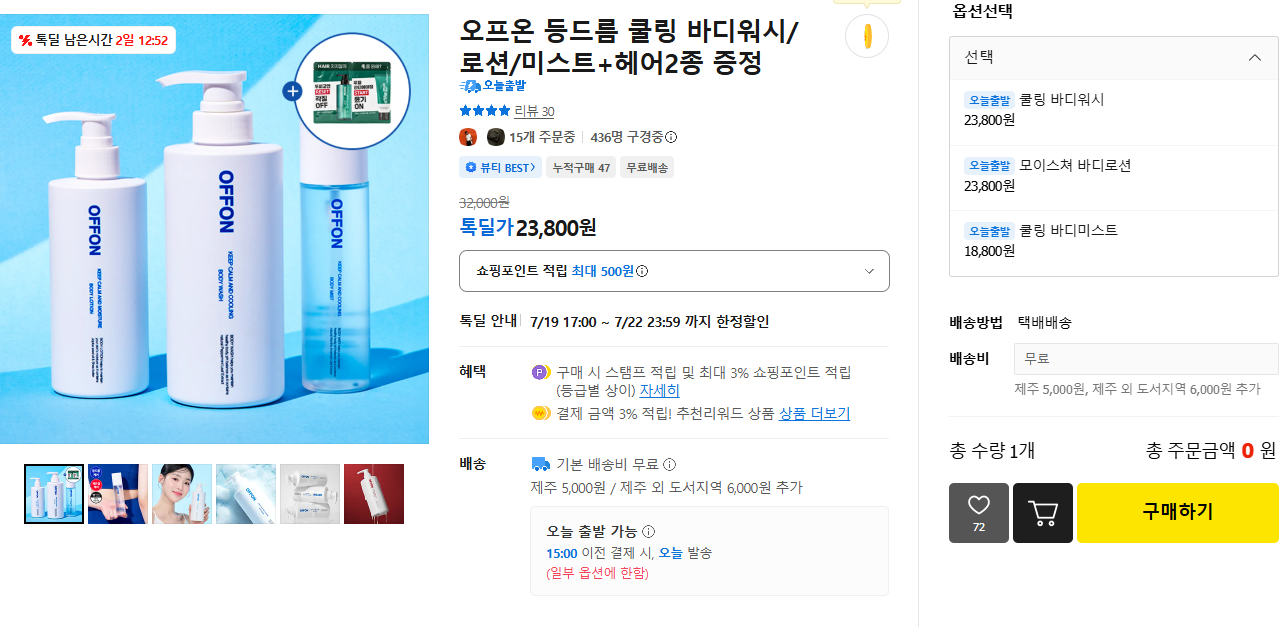The image size is (1288, 627).
Task: Click the yellow 구매하기 button
Action: pos(1178,513)
